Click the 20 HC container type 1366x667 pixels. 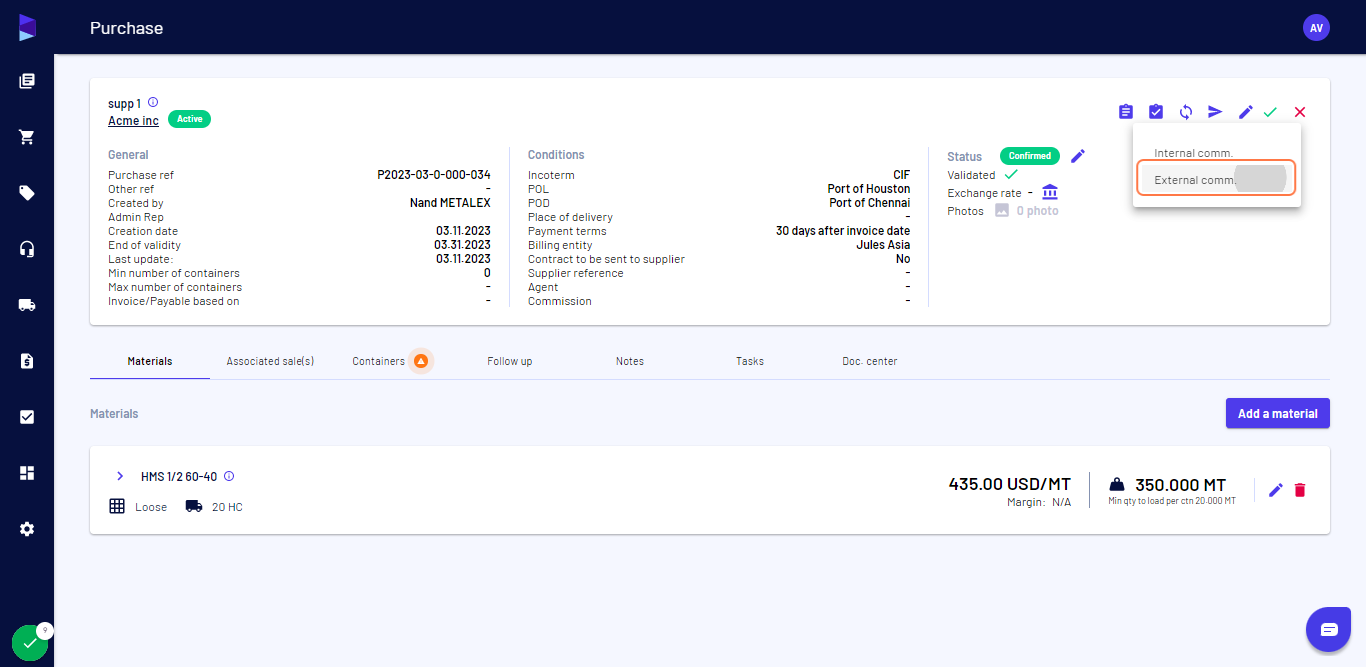click(x=227, y=507)
